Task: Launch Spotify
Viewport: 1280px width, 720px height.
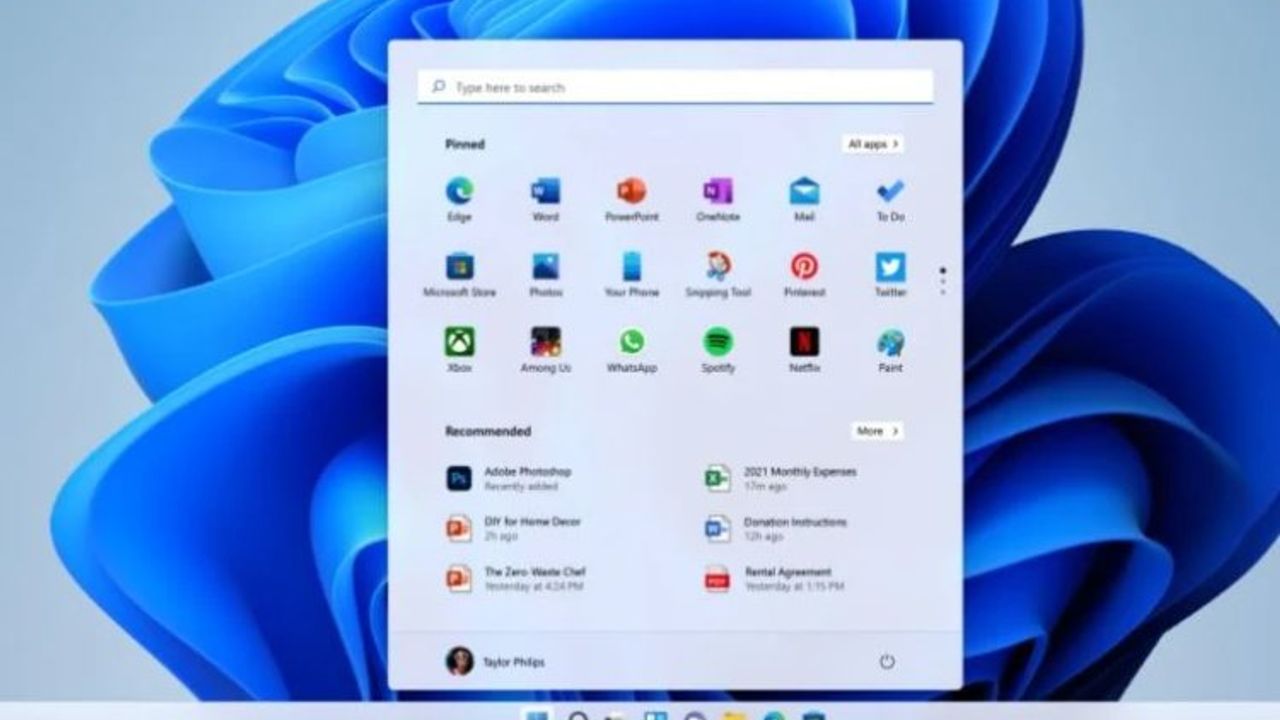Action: [x=718, y=350]
